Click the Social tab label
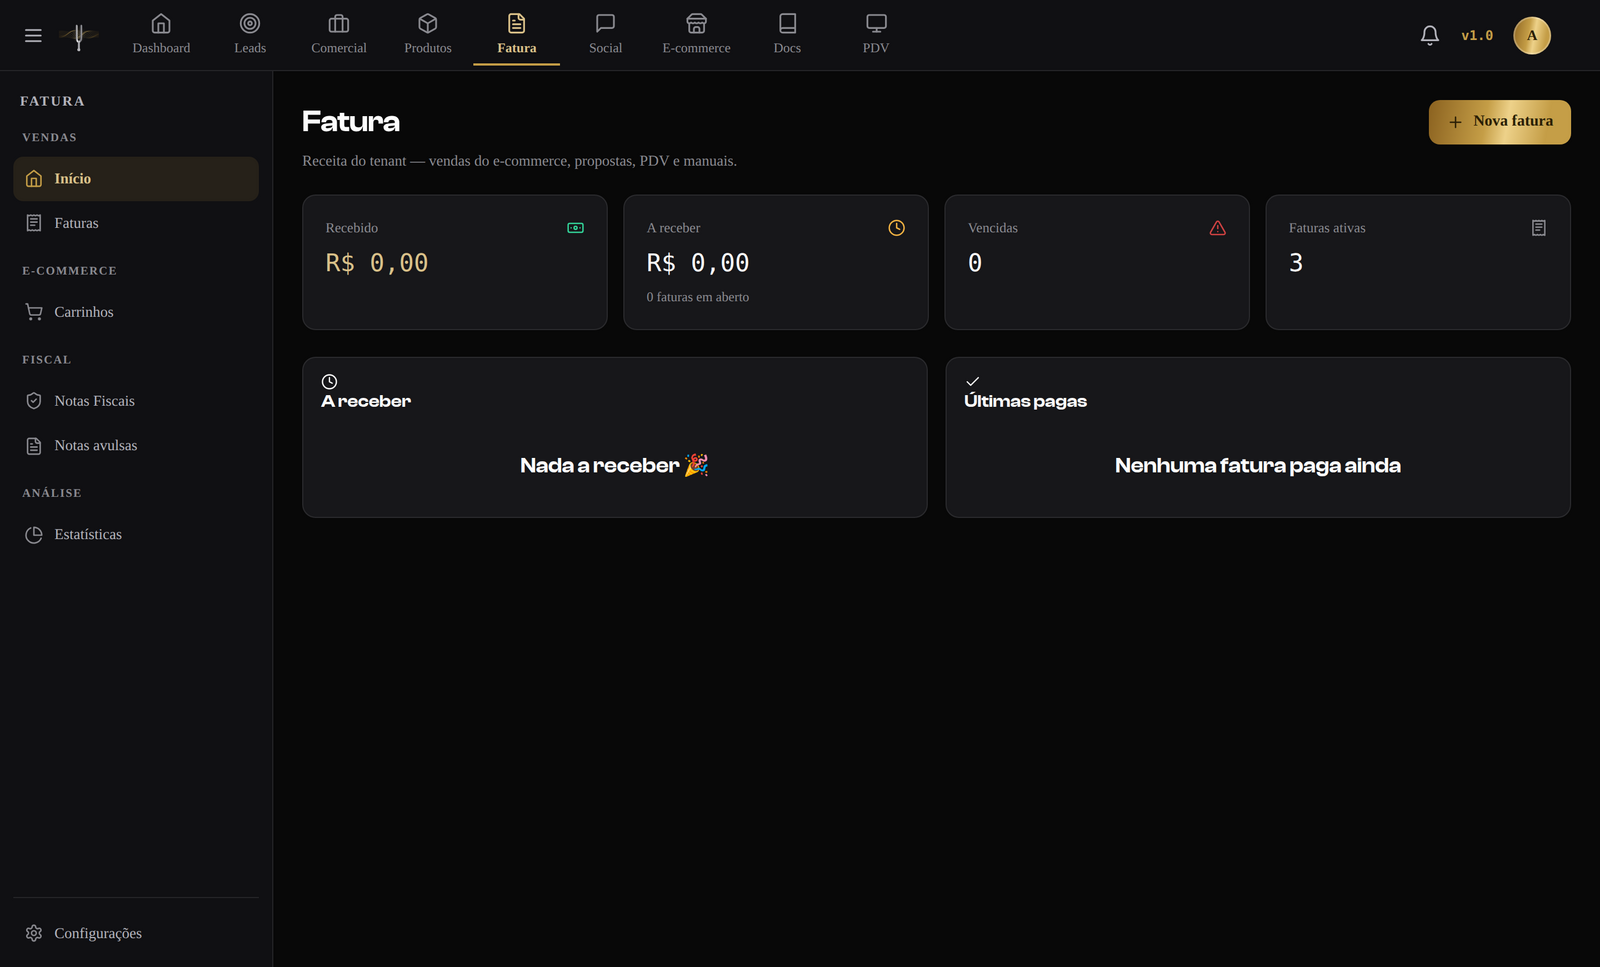The height and width of the screenshot is (967, 1600). 605,48
